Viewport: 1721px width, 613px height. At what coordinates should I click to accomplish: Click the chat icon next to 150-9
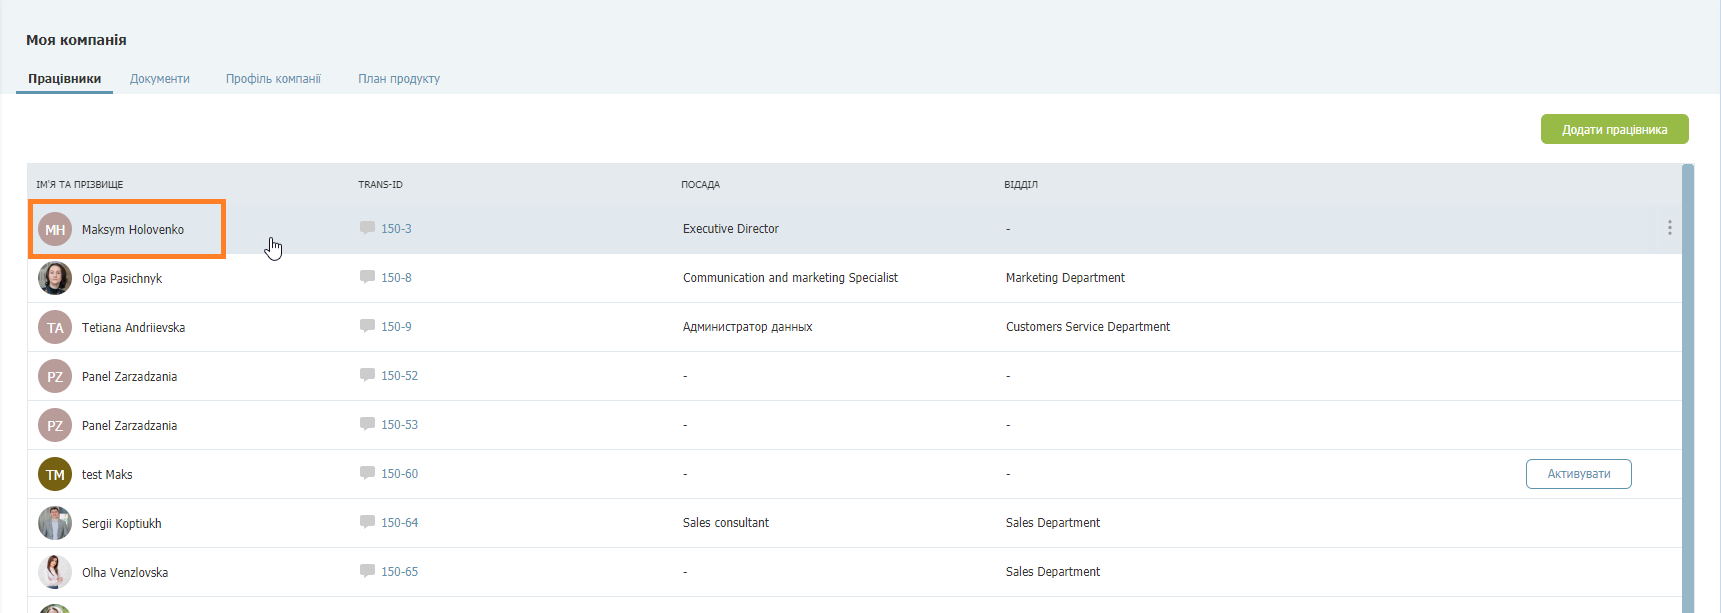(x=367, y=326)
